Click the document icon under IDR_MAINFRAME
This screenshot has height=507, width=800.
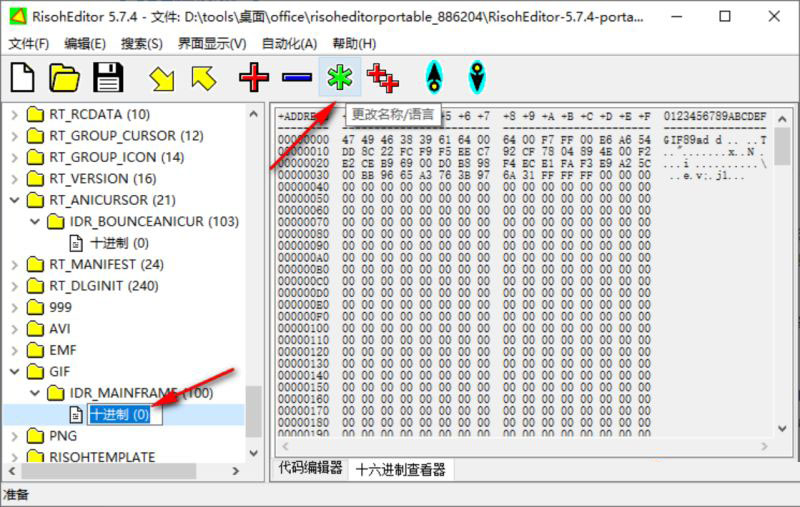(x=76, y=414)
